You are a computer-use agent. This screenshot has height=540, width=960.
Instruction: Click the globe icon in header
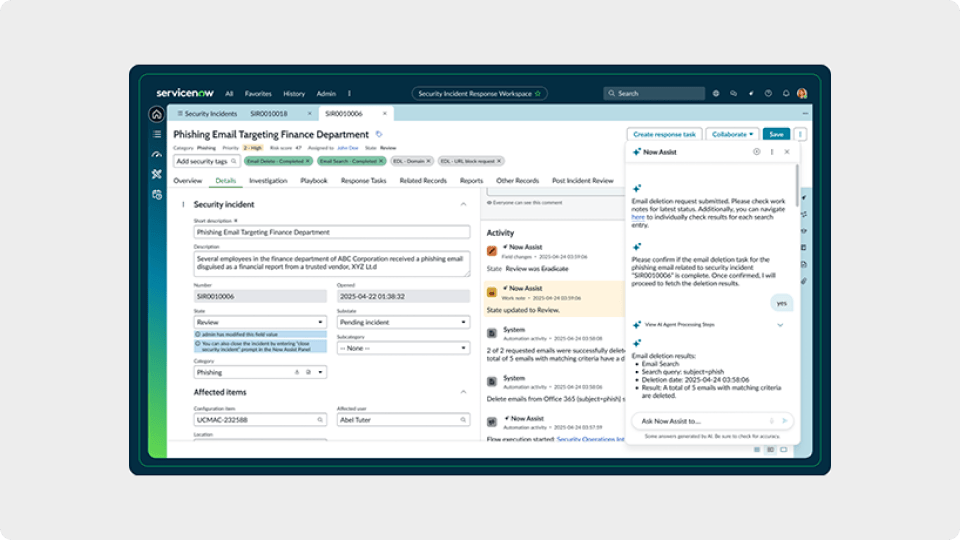coord(716,93)
